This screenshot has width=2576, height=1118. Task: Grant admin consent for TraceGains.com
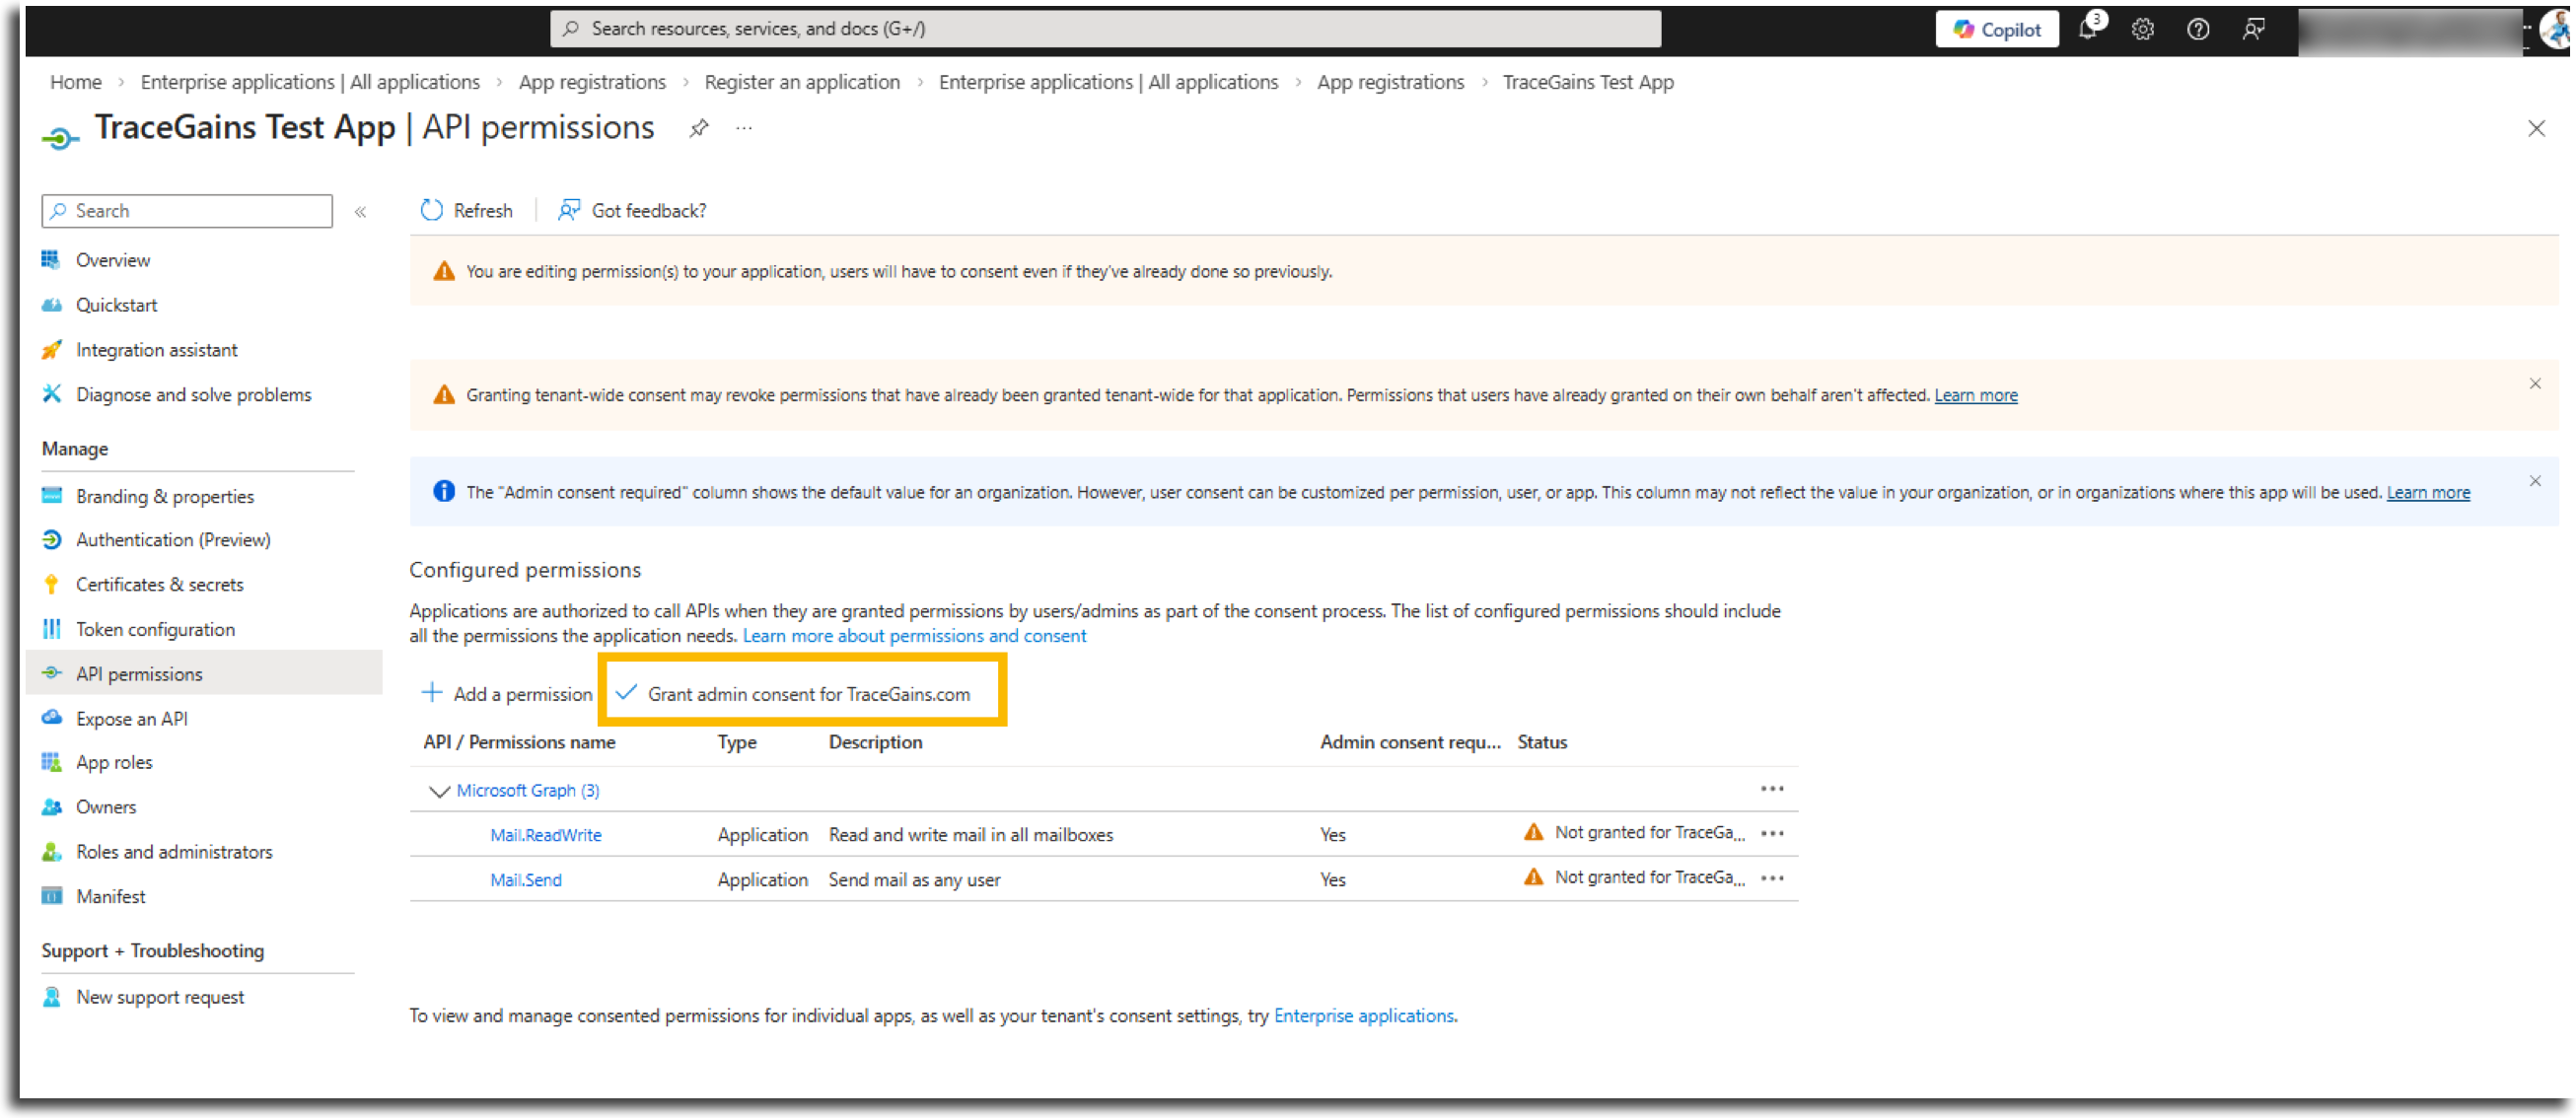(793, 694)
